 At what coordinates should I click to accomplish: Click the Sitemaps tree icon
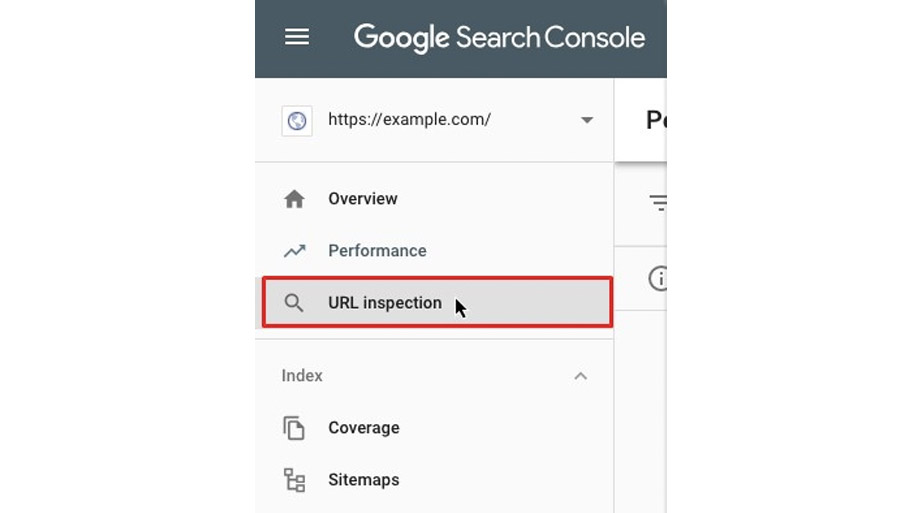[x=294, y=480]
